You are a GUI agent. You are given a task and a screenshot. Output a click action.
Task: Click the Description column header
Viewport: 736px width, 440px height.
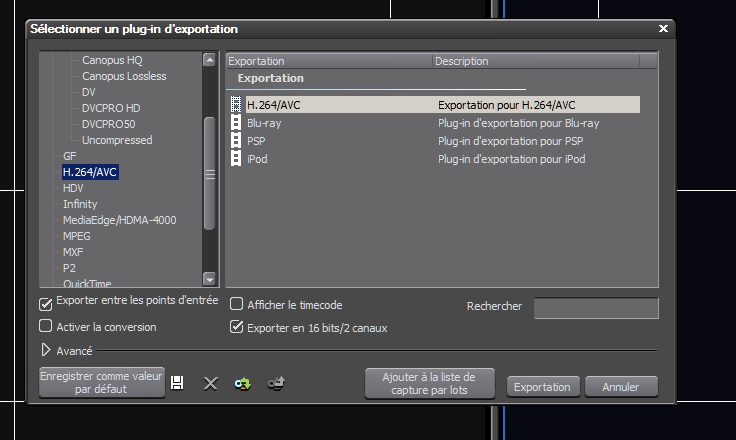point(536,61)
